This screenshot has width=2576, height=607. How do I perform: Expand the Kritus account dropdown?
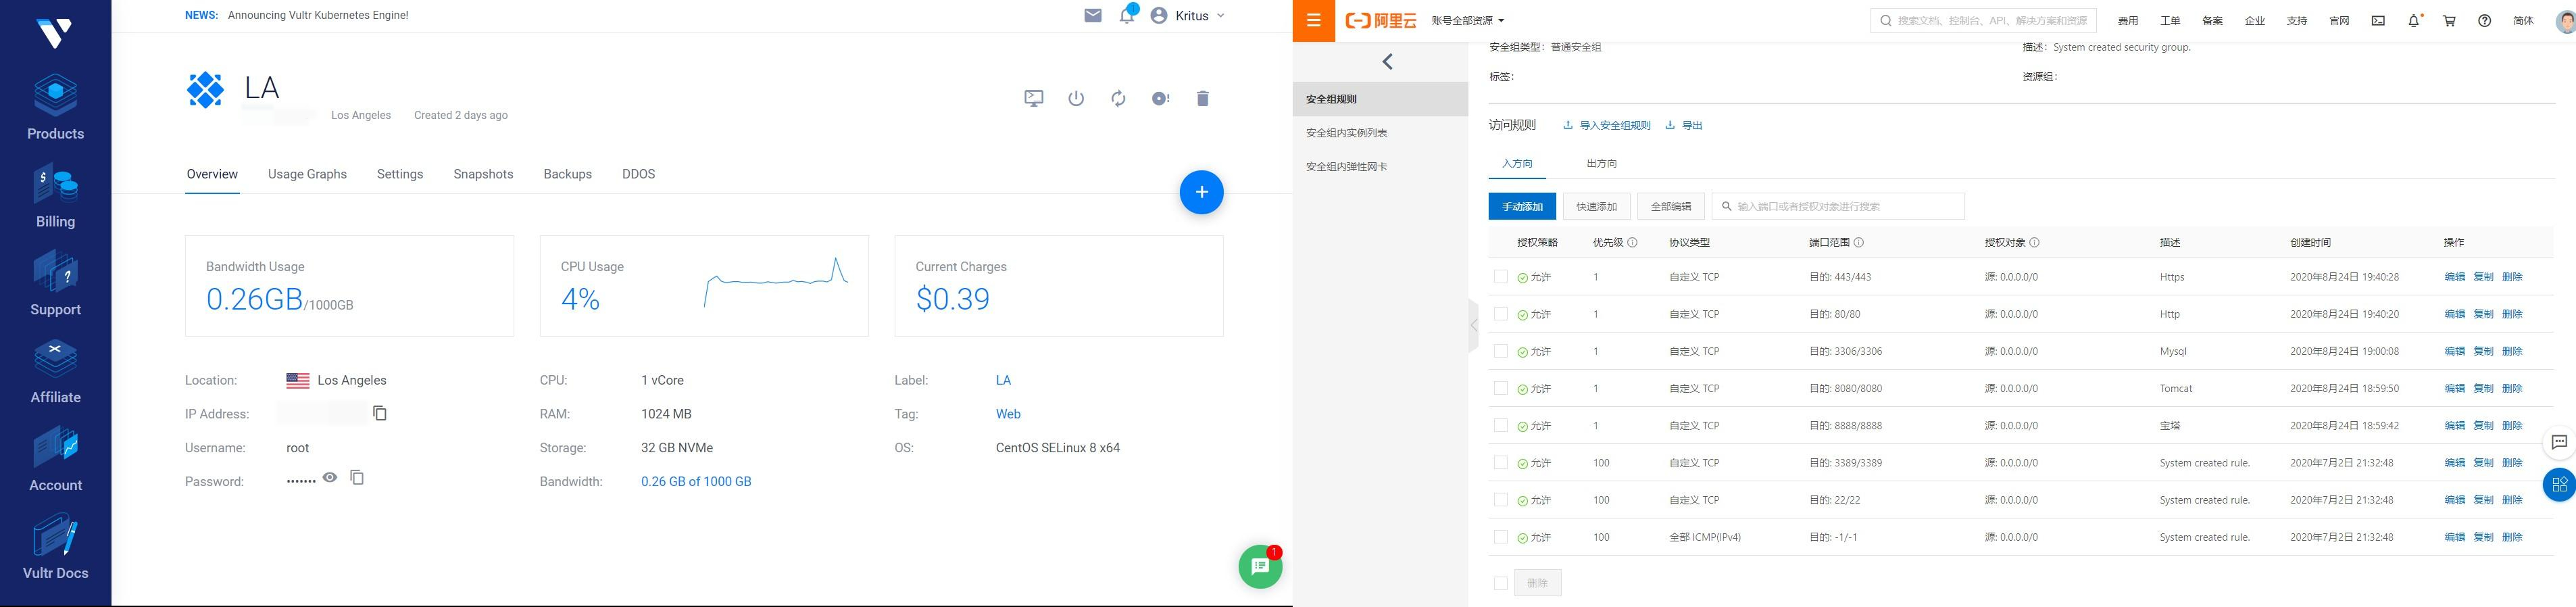[x=1188, y=16]
